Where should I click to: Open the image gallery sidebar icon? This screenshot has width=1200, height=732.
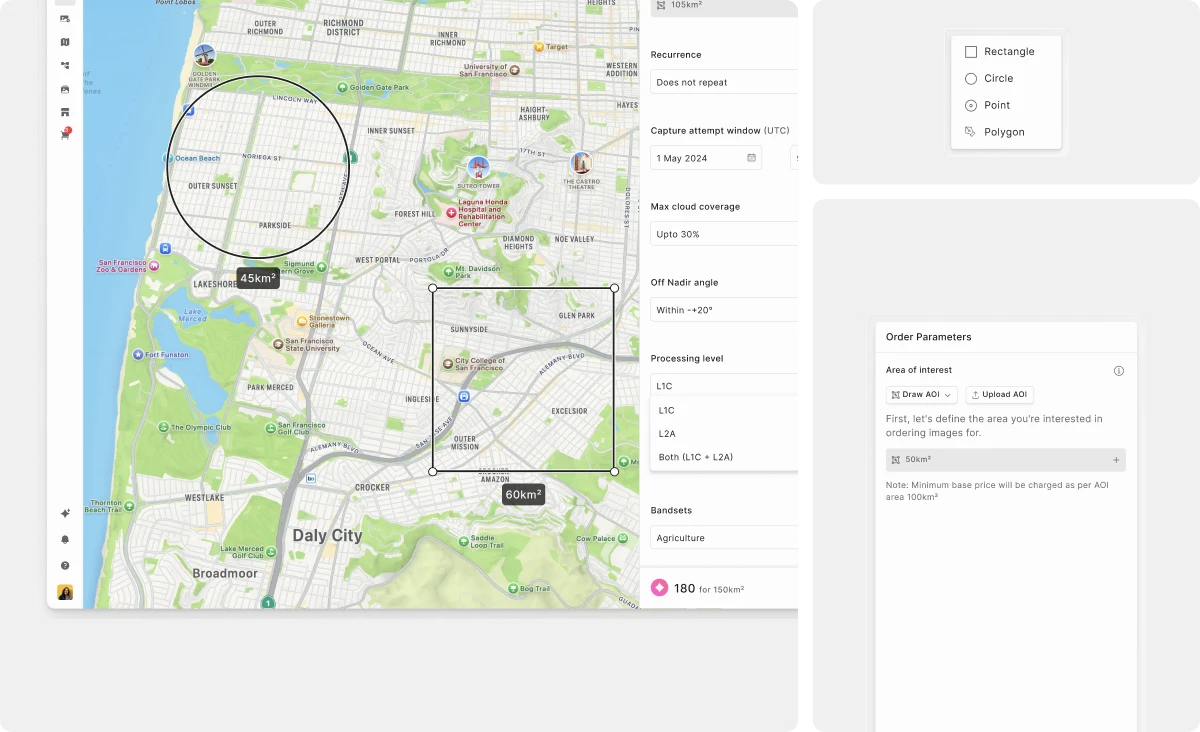click(65, 19)
